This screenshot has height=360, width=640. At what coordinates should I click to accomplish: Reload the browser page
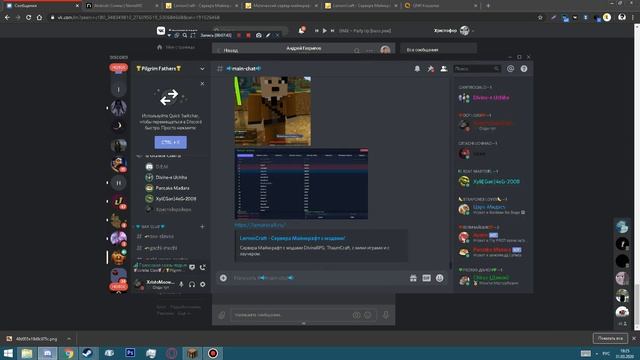tap(29, 18)
